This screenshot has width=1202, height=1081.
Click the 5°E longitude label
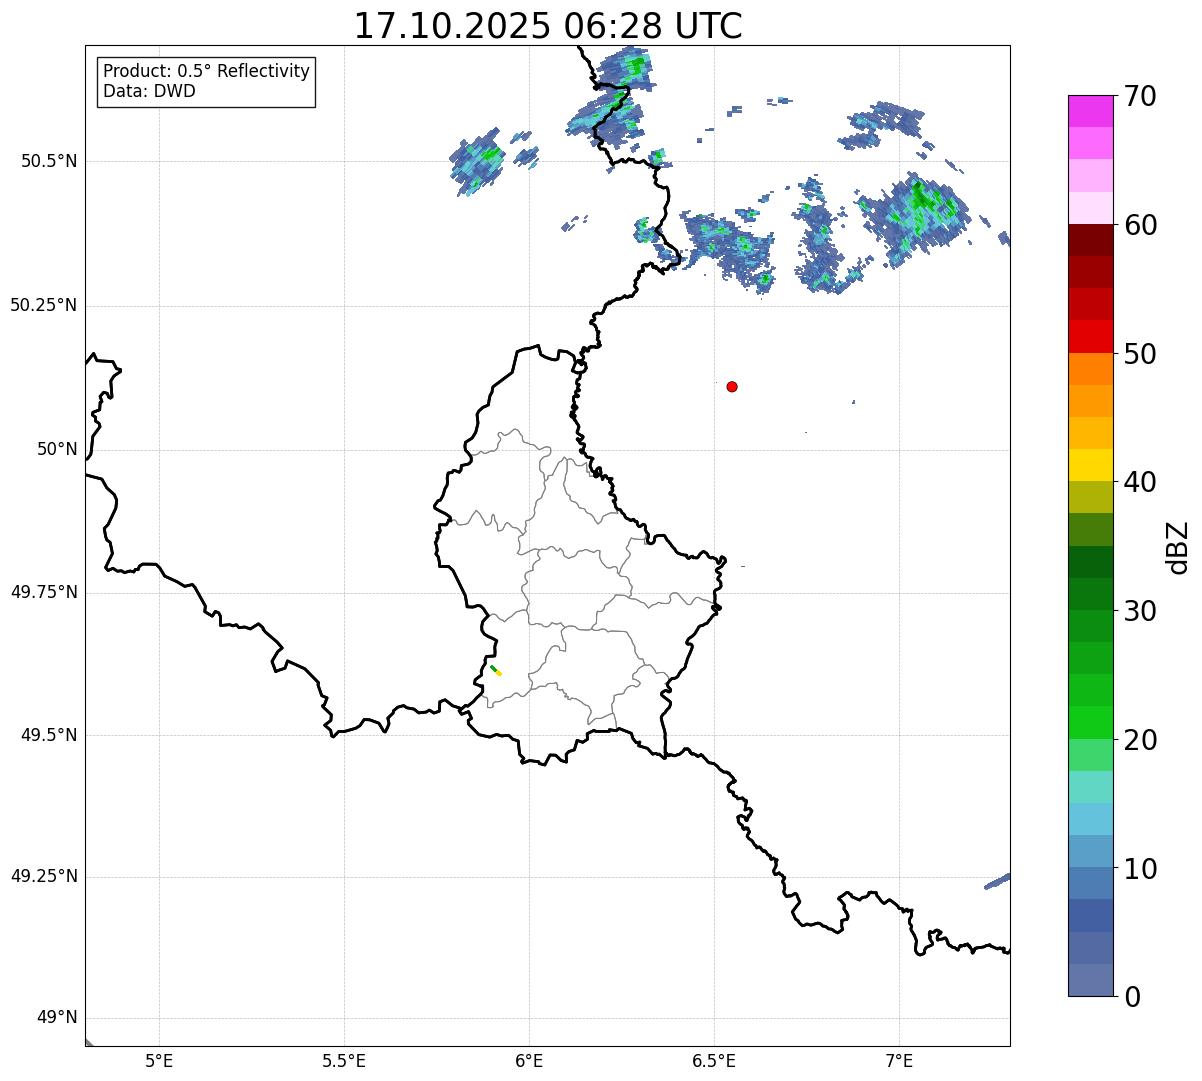pos(159,1061)
